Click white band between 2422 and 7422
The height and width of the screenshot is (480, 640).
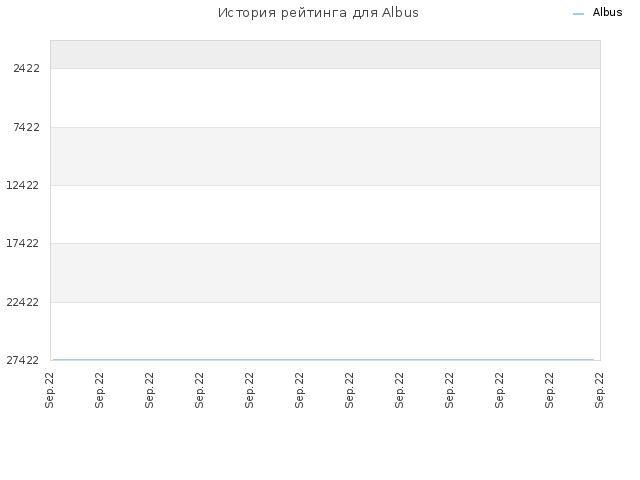pyautogui.click(x=325, y=98)
